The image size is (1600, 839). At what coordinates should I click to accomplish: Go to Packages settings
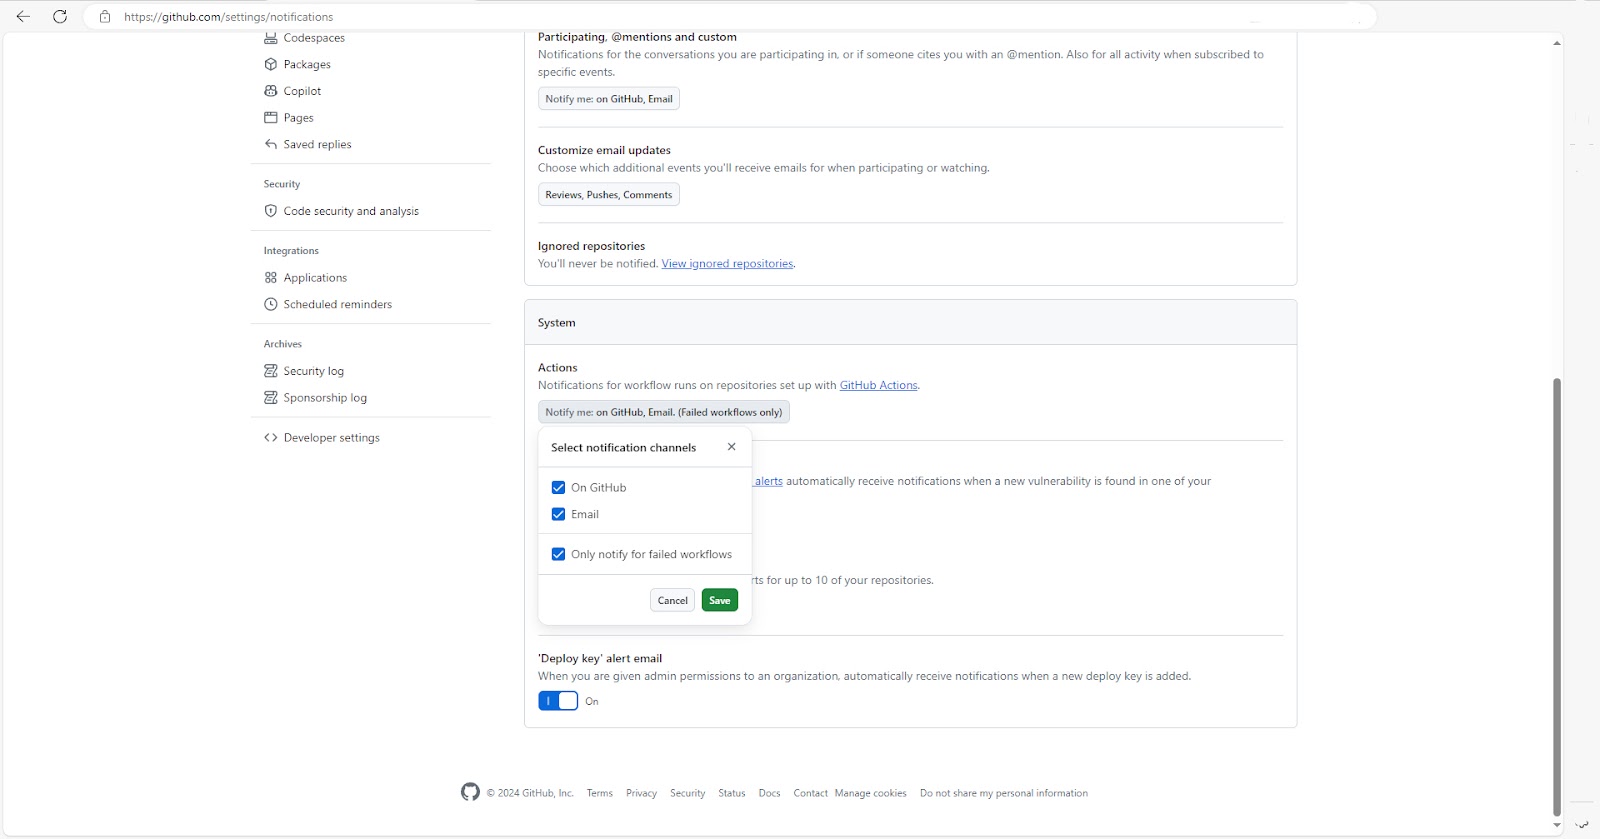coord(307,64)
